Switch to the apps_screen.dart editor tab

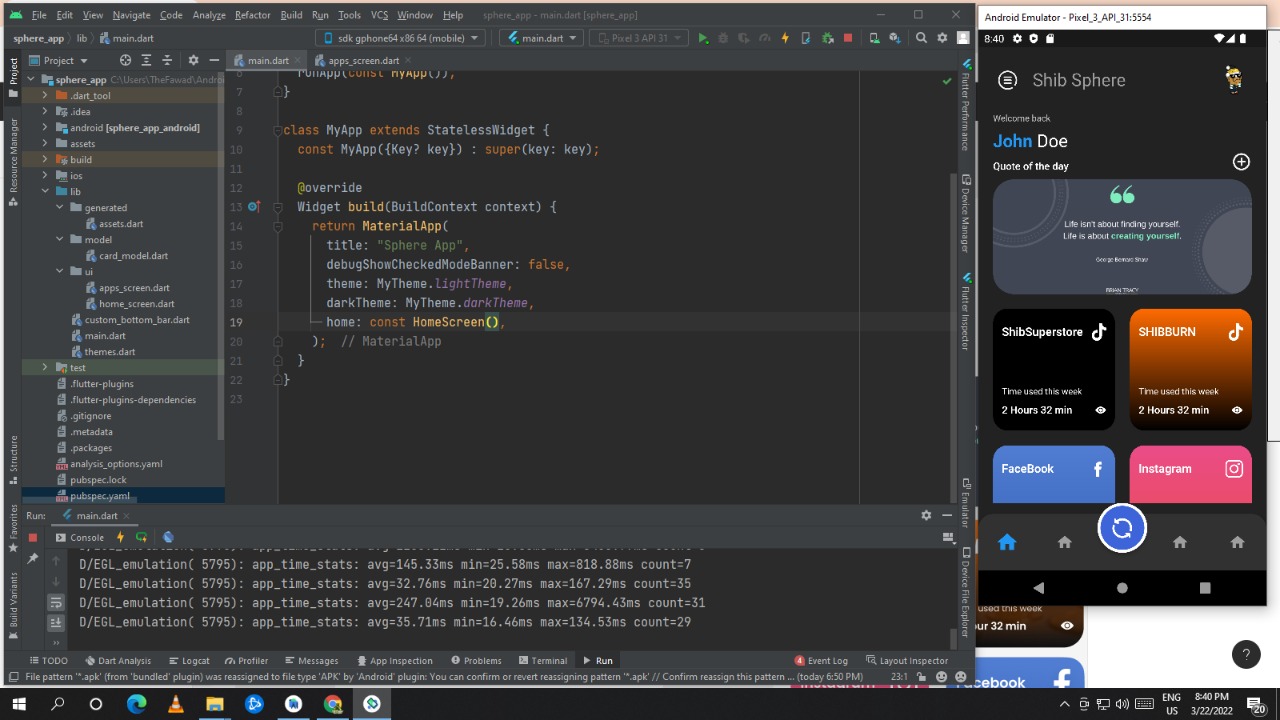pyautogui.click(x=362, y=61)
